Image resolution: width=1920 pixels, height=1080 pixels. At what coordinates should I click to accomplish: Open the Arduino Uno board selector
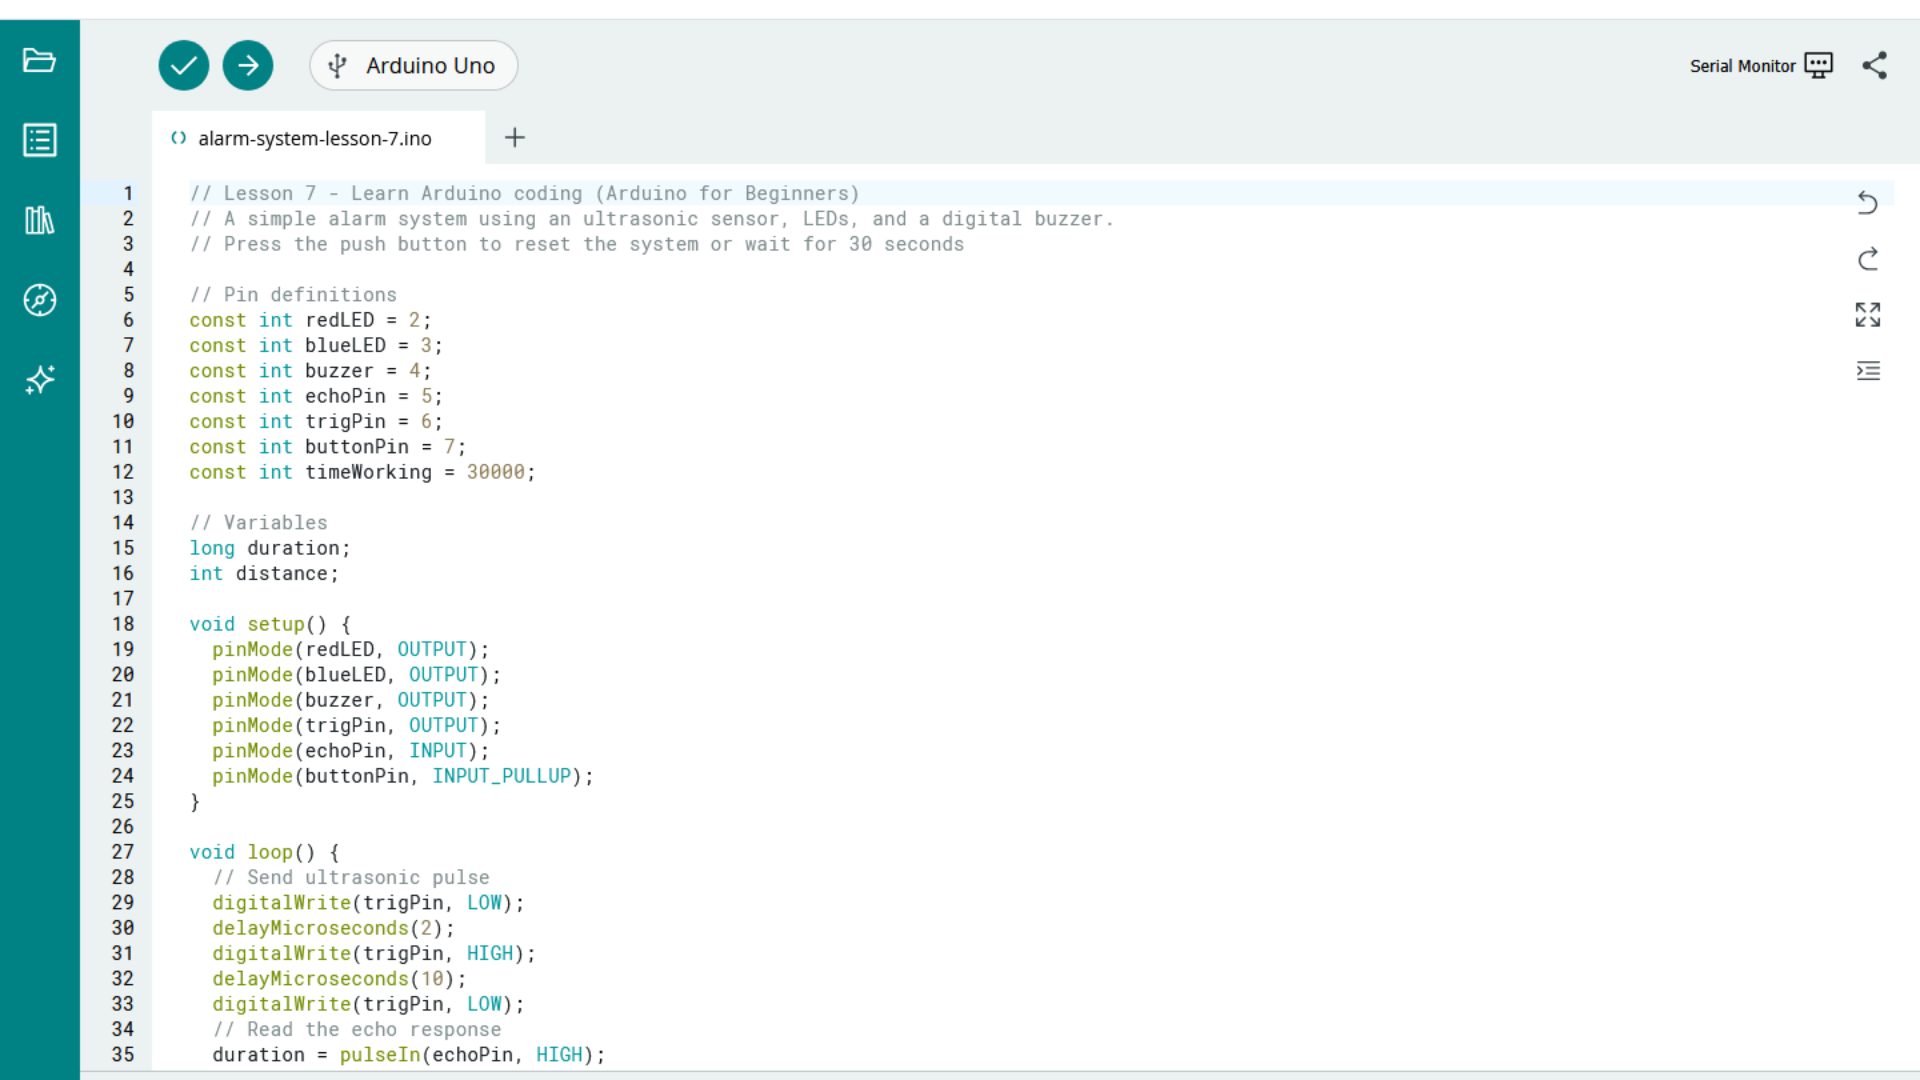point(413,65)
